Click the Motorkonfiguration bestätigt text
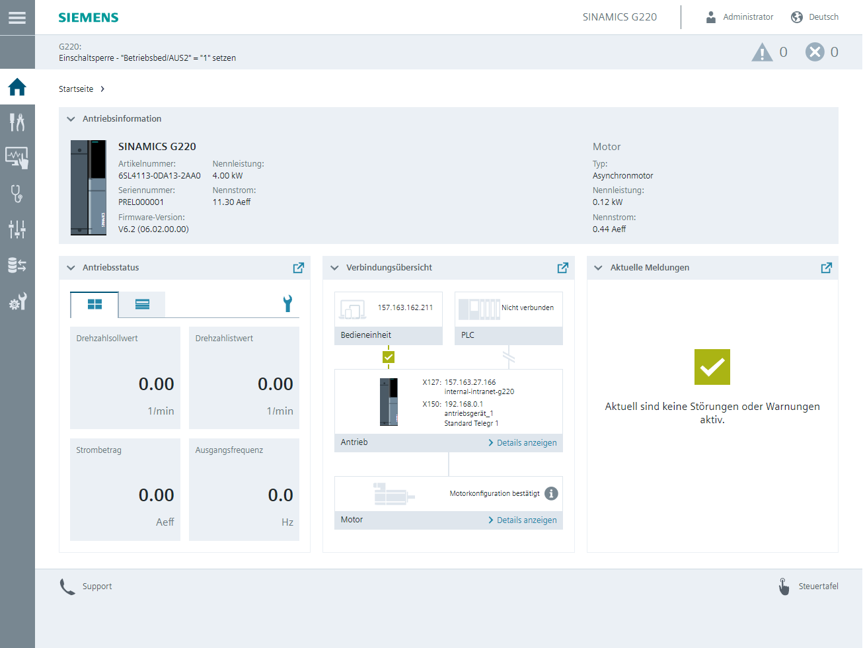 494,493
